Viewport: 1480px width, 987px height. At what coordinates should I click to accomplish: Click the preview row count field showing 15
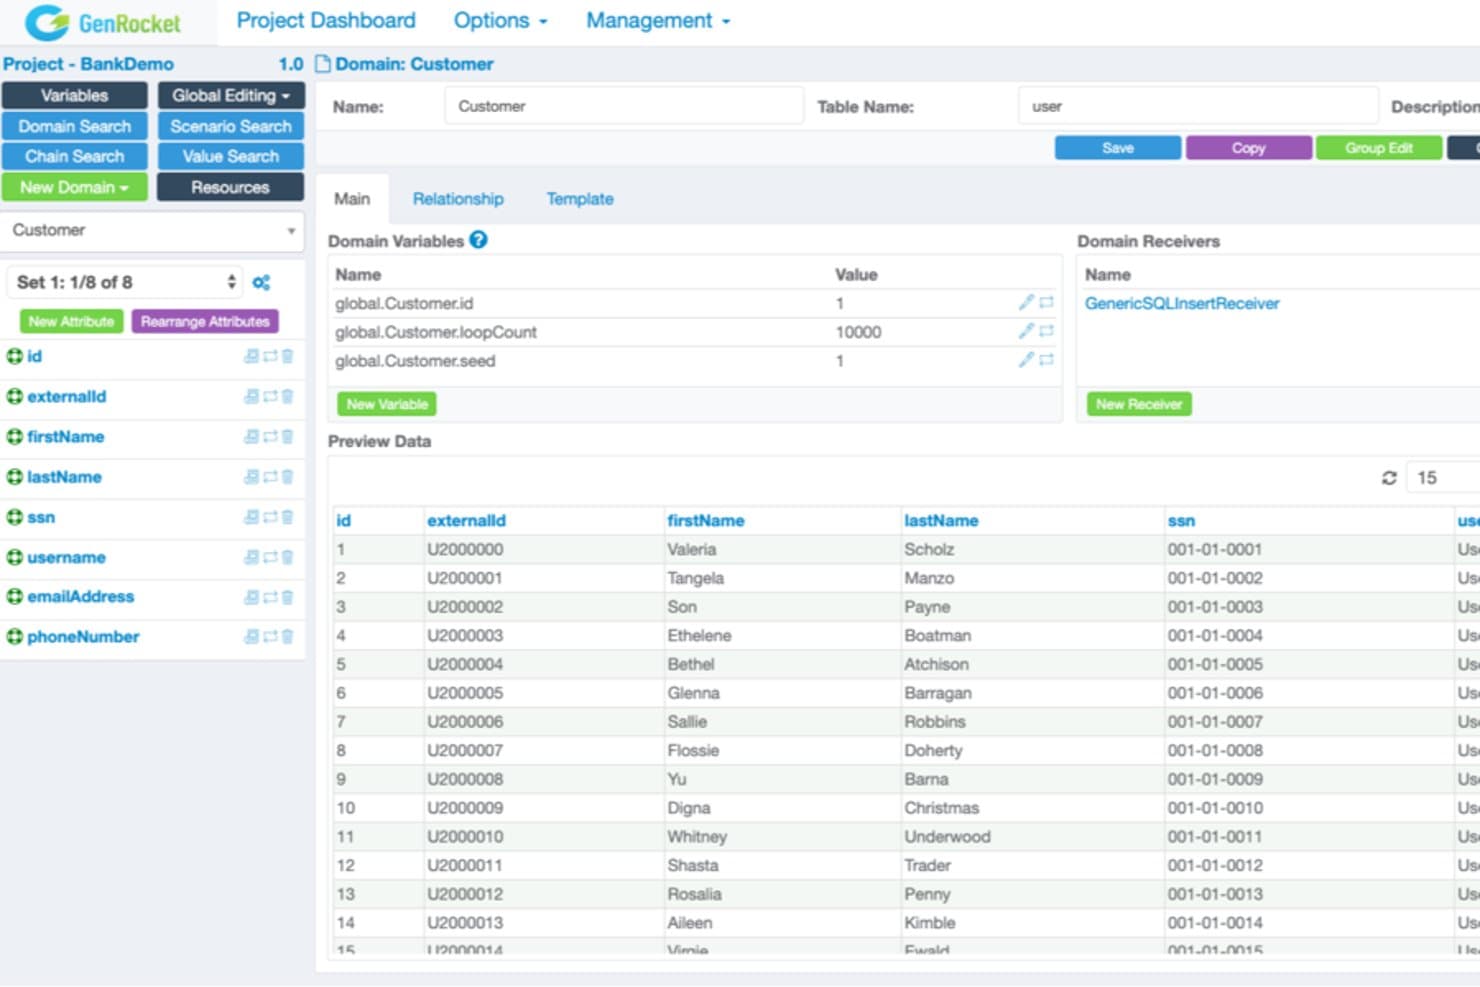coord(1443,478)
